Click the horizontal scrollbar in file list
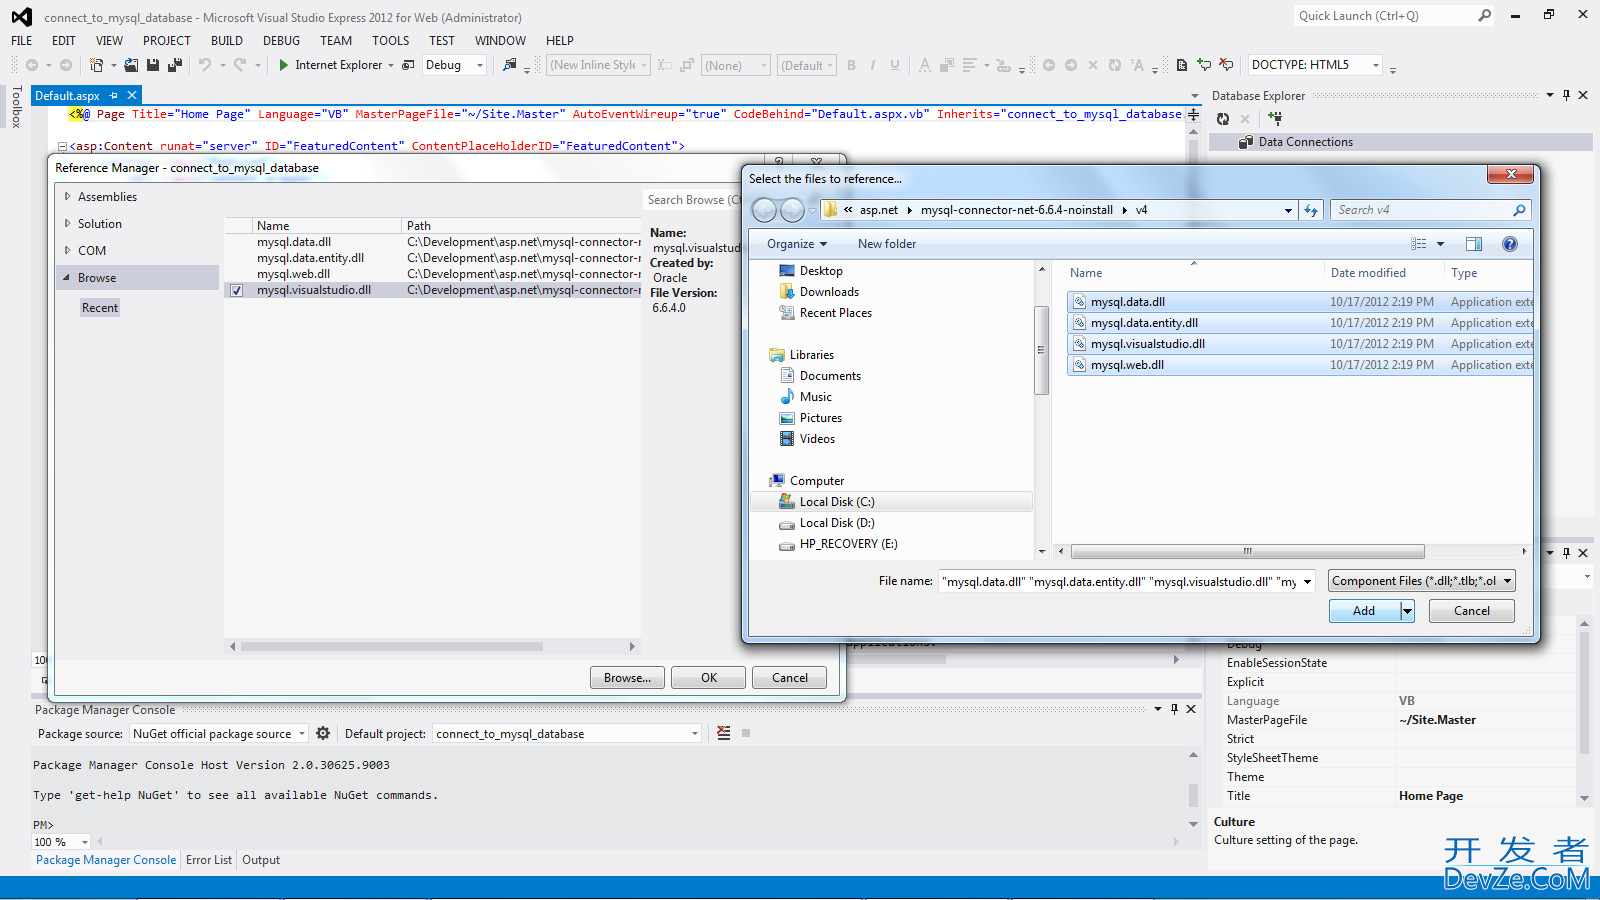The width and height of the screenshot is (1600, 900). point(1247,552)
